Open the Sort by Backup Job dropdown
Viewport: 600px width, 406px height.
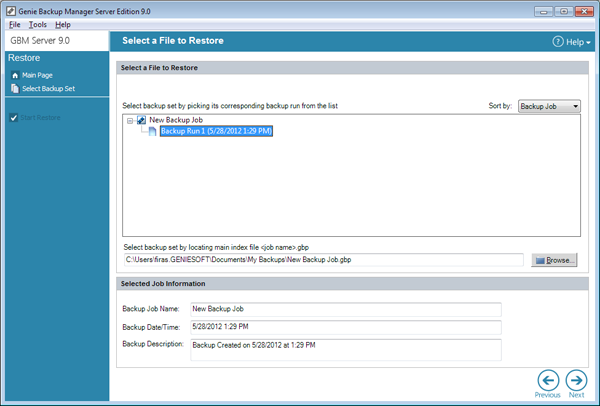coord(549,106)
